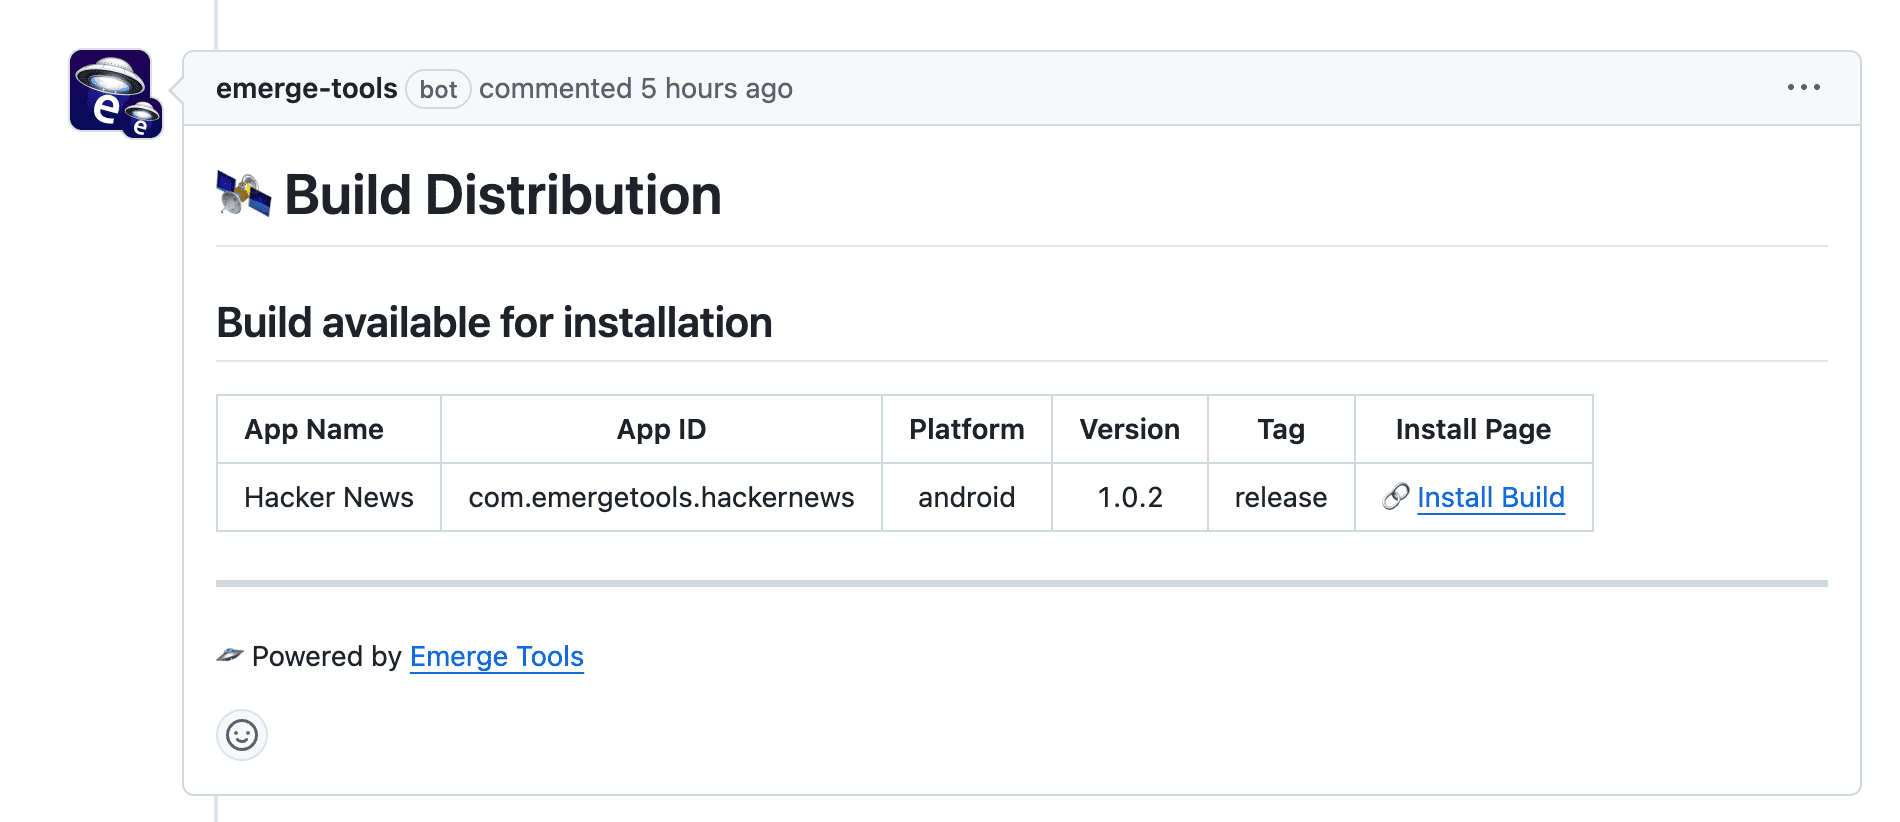Screen dimensions: 1900x822
Task: Click the small secondary avatar badge
Action: coord(143,119)
